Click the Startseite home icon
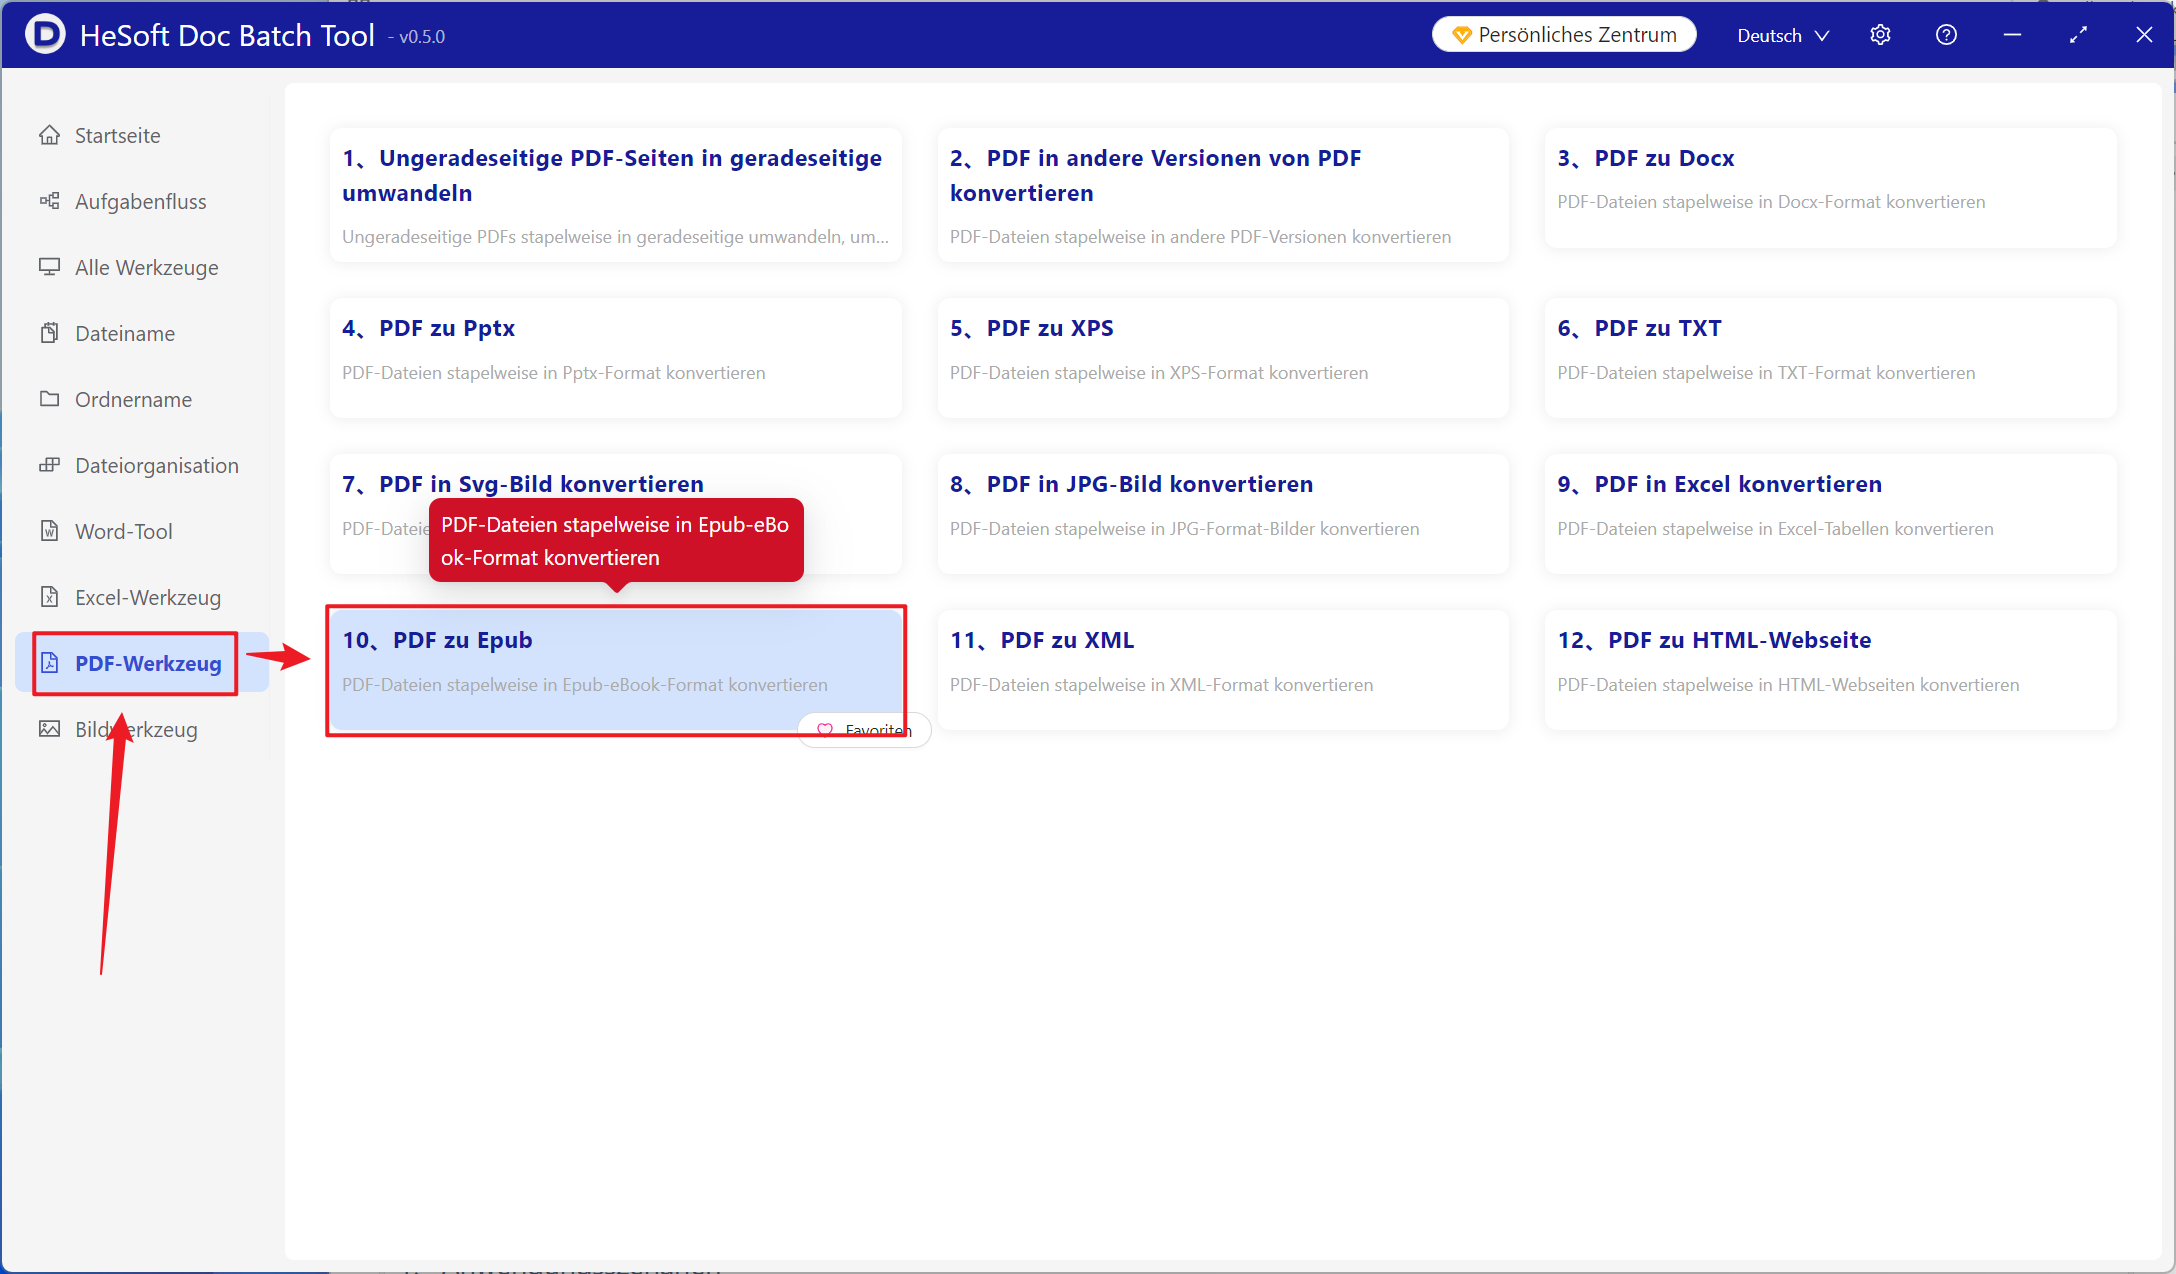This screenshot has width=2176, height=1274. [49, 135]
